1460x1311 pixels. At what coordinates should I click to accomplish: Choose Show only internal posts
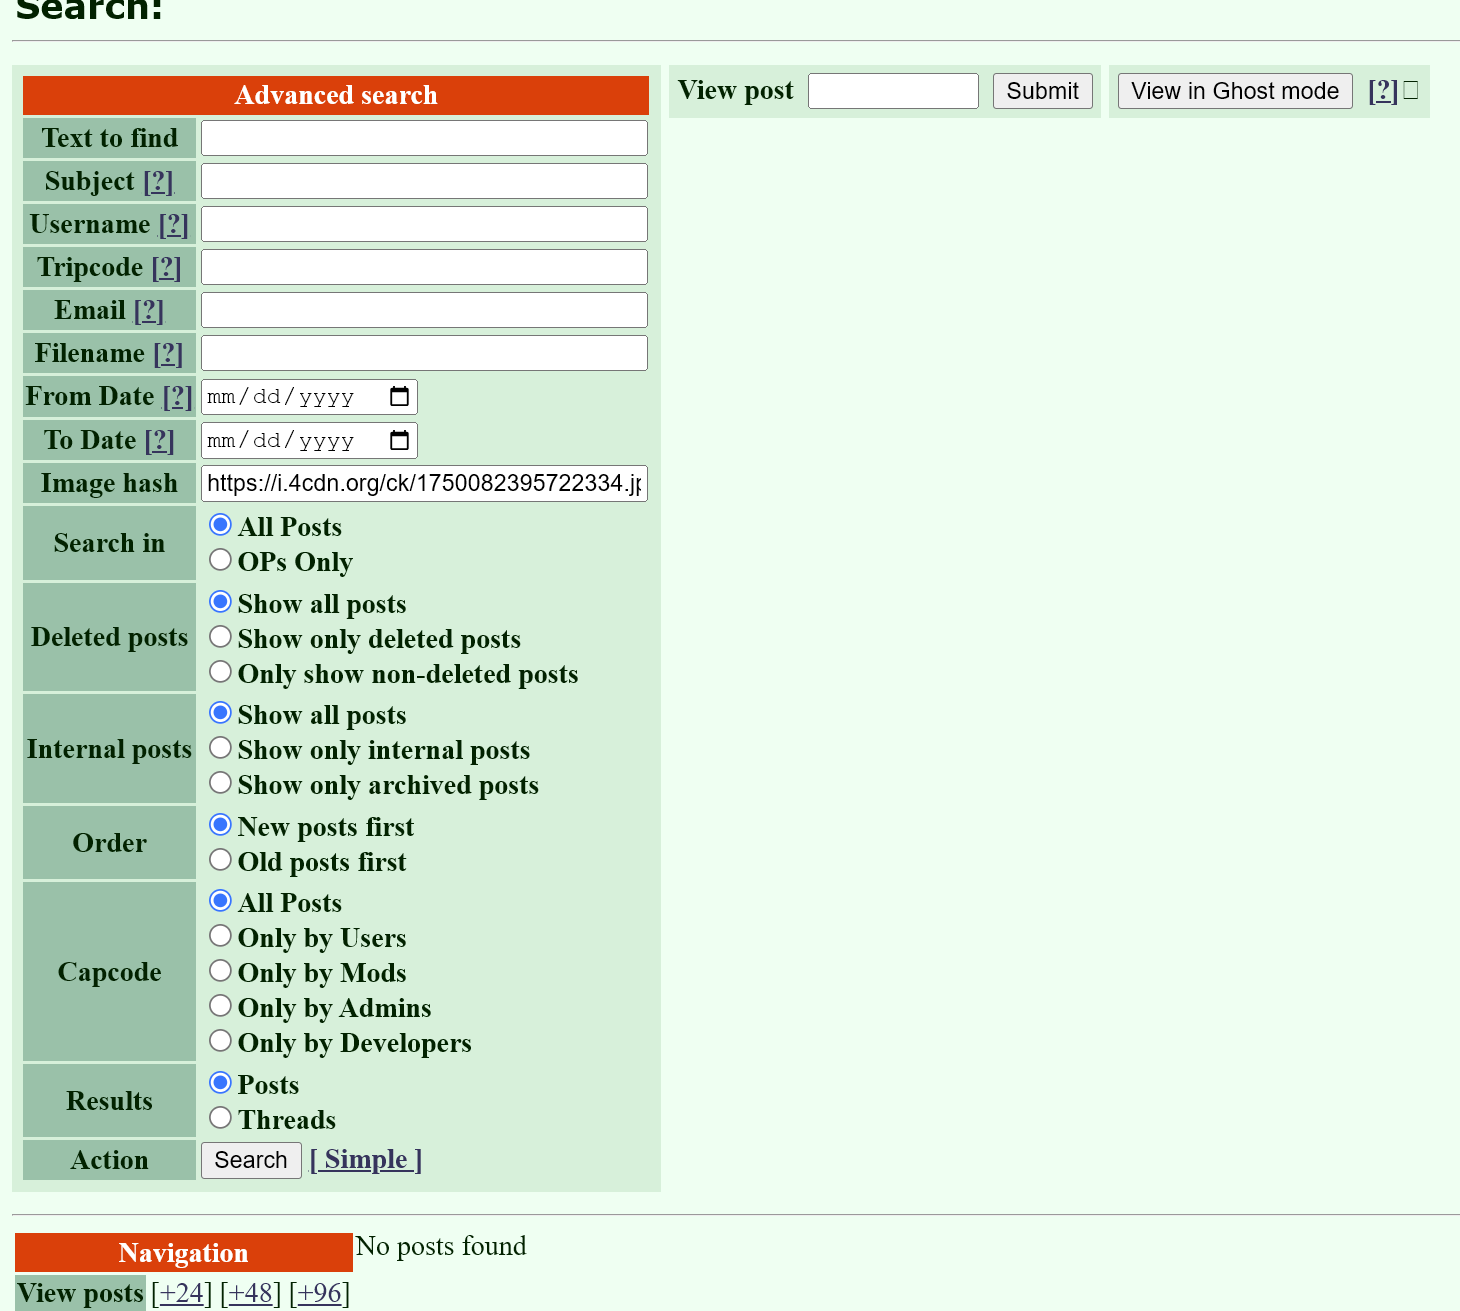(x=220, y=748)
